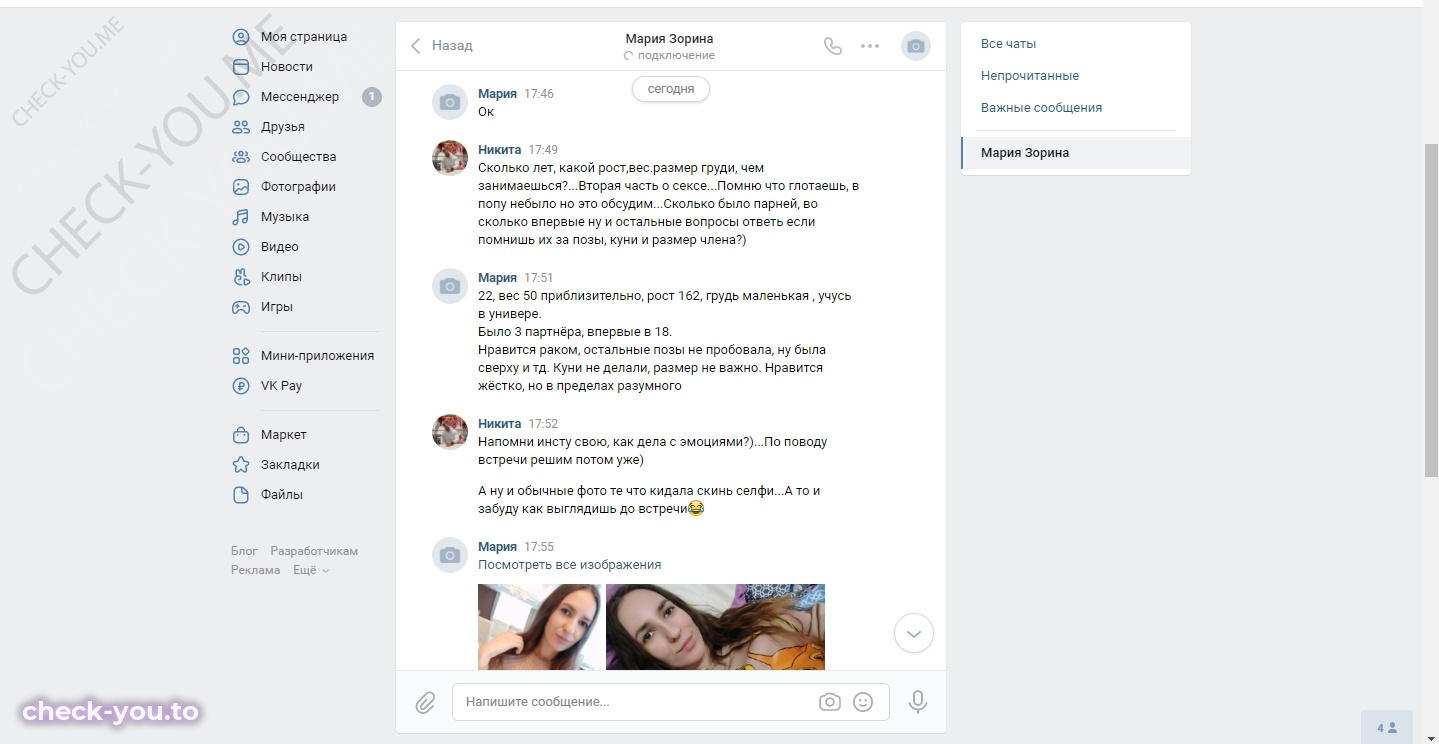Open the Friends icon in sidebar
1439x744 pixels.
[241, 127]
